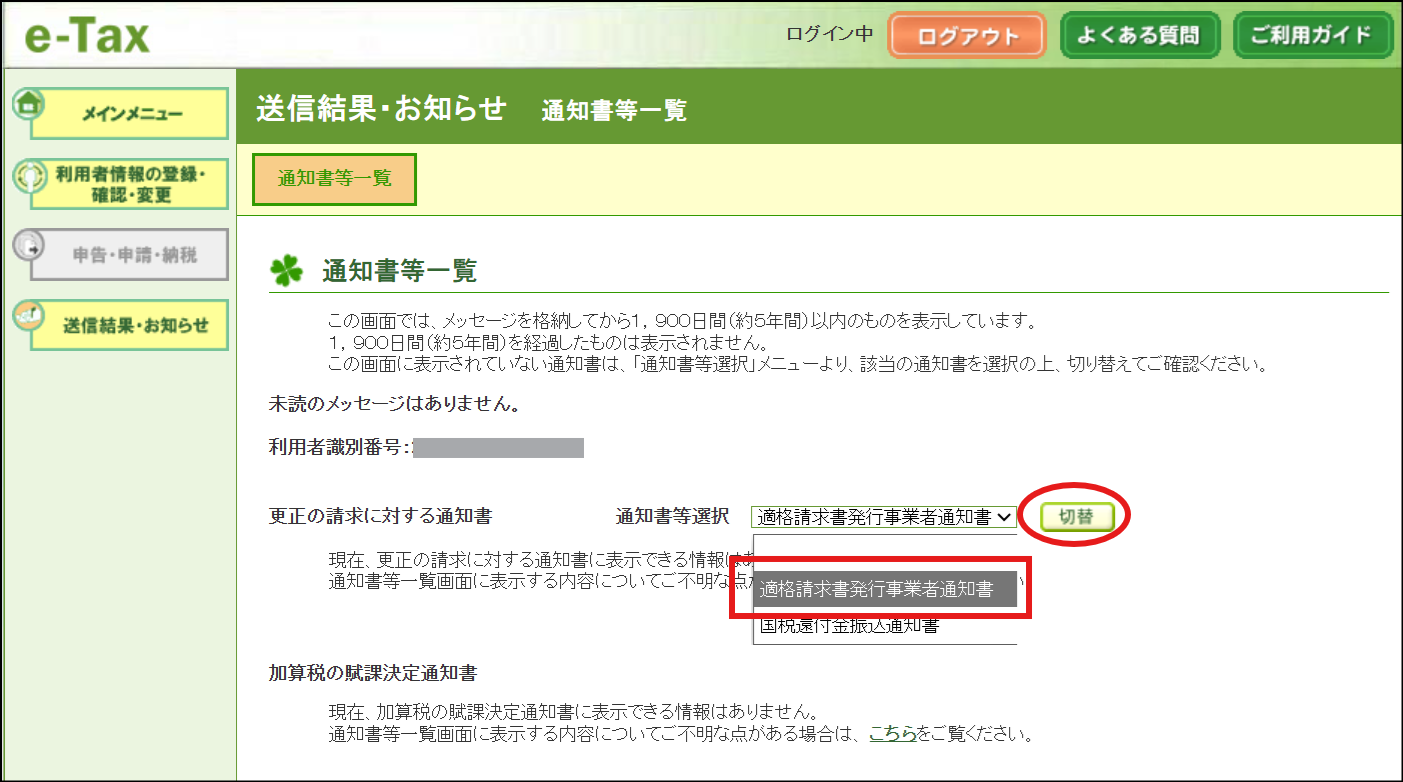Click the 通知書等選択 label
1403x782 pixels.
tap(675, 517)
